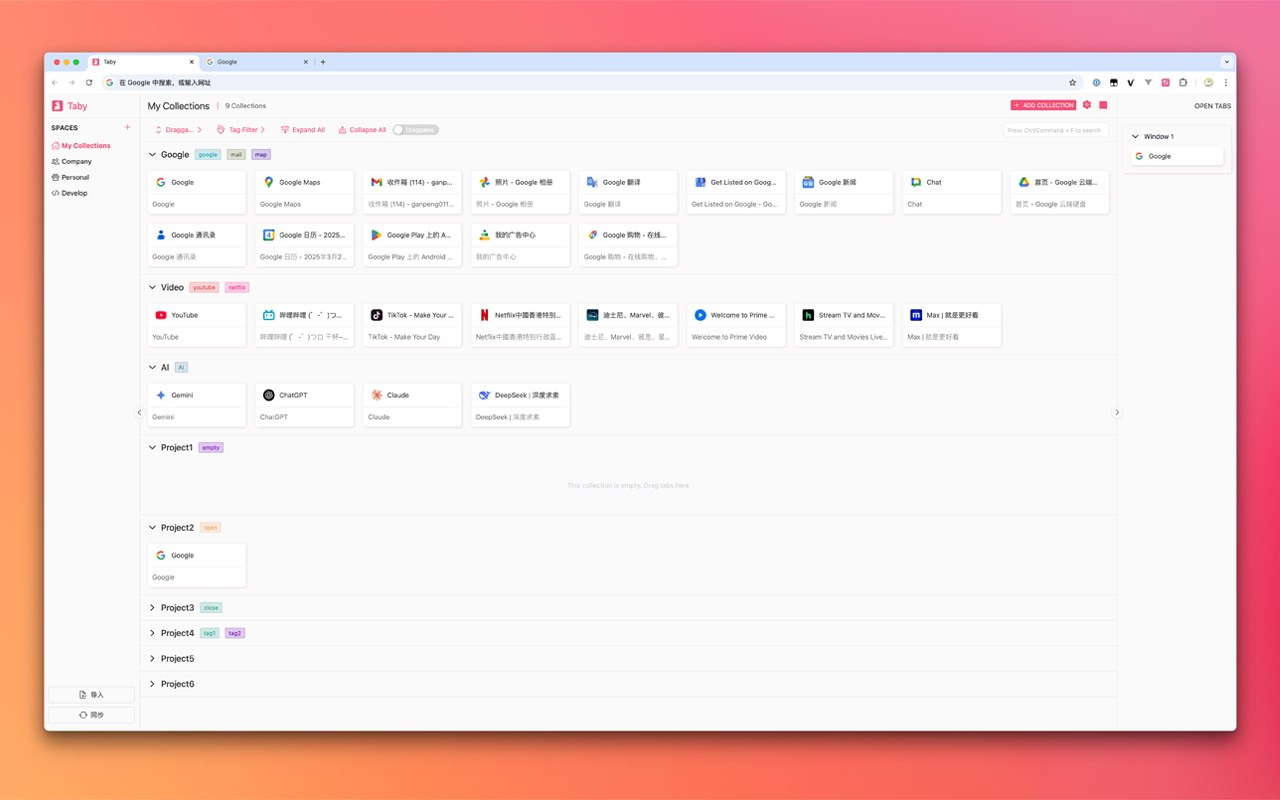Click the 导入 import button

point(91,695)
